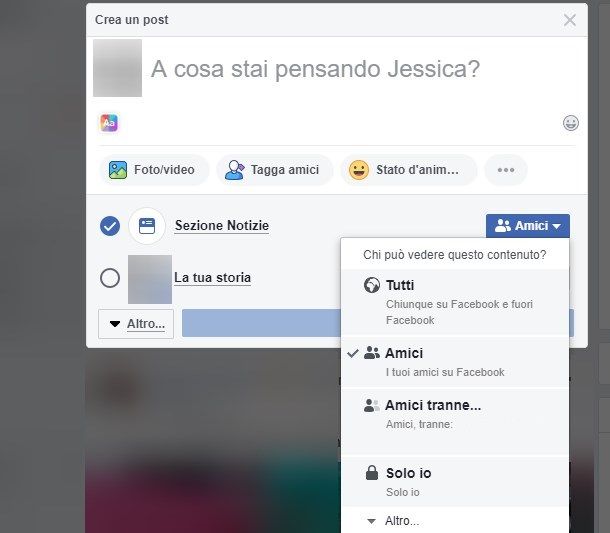Click the blurred profile picture in composer

pyautogui.click(x=117, y=68)
